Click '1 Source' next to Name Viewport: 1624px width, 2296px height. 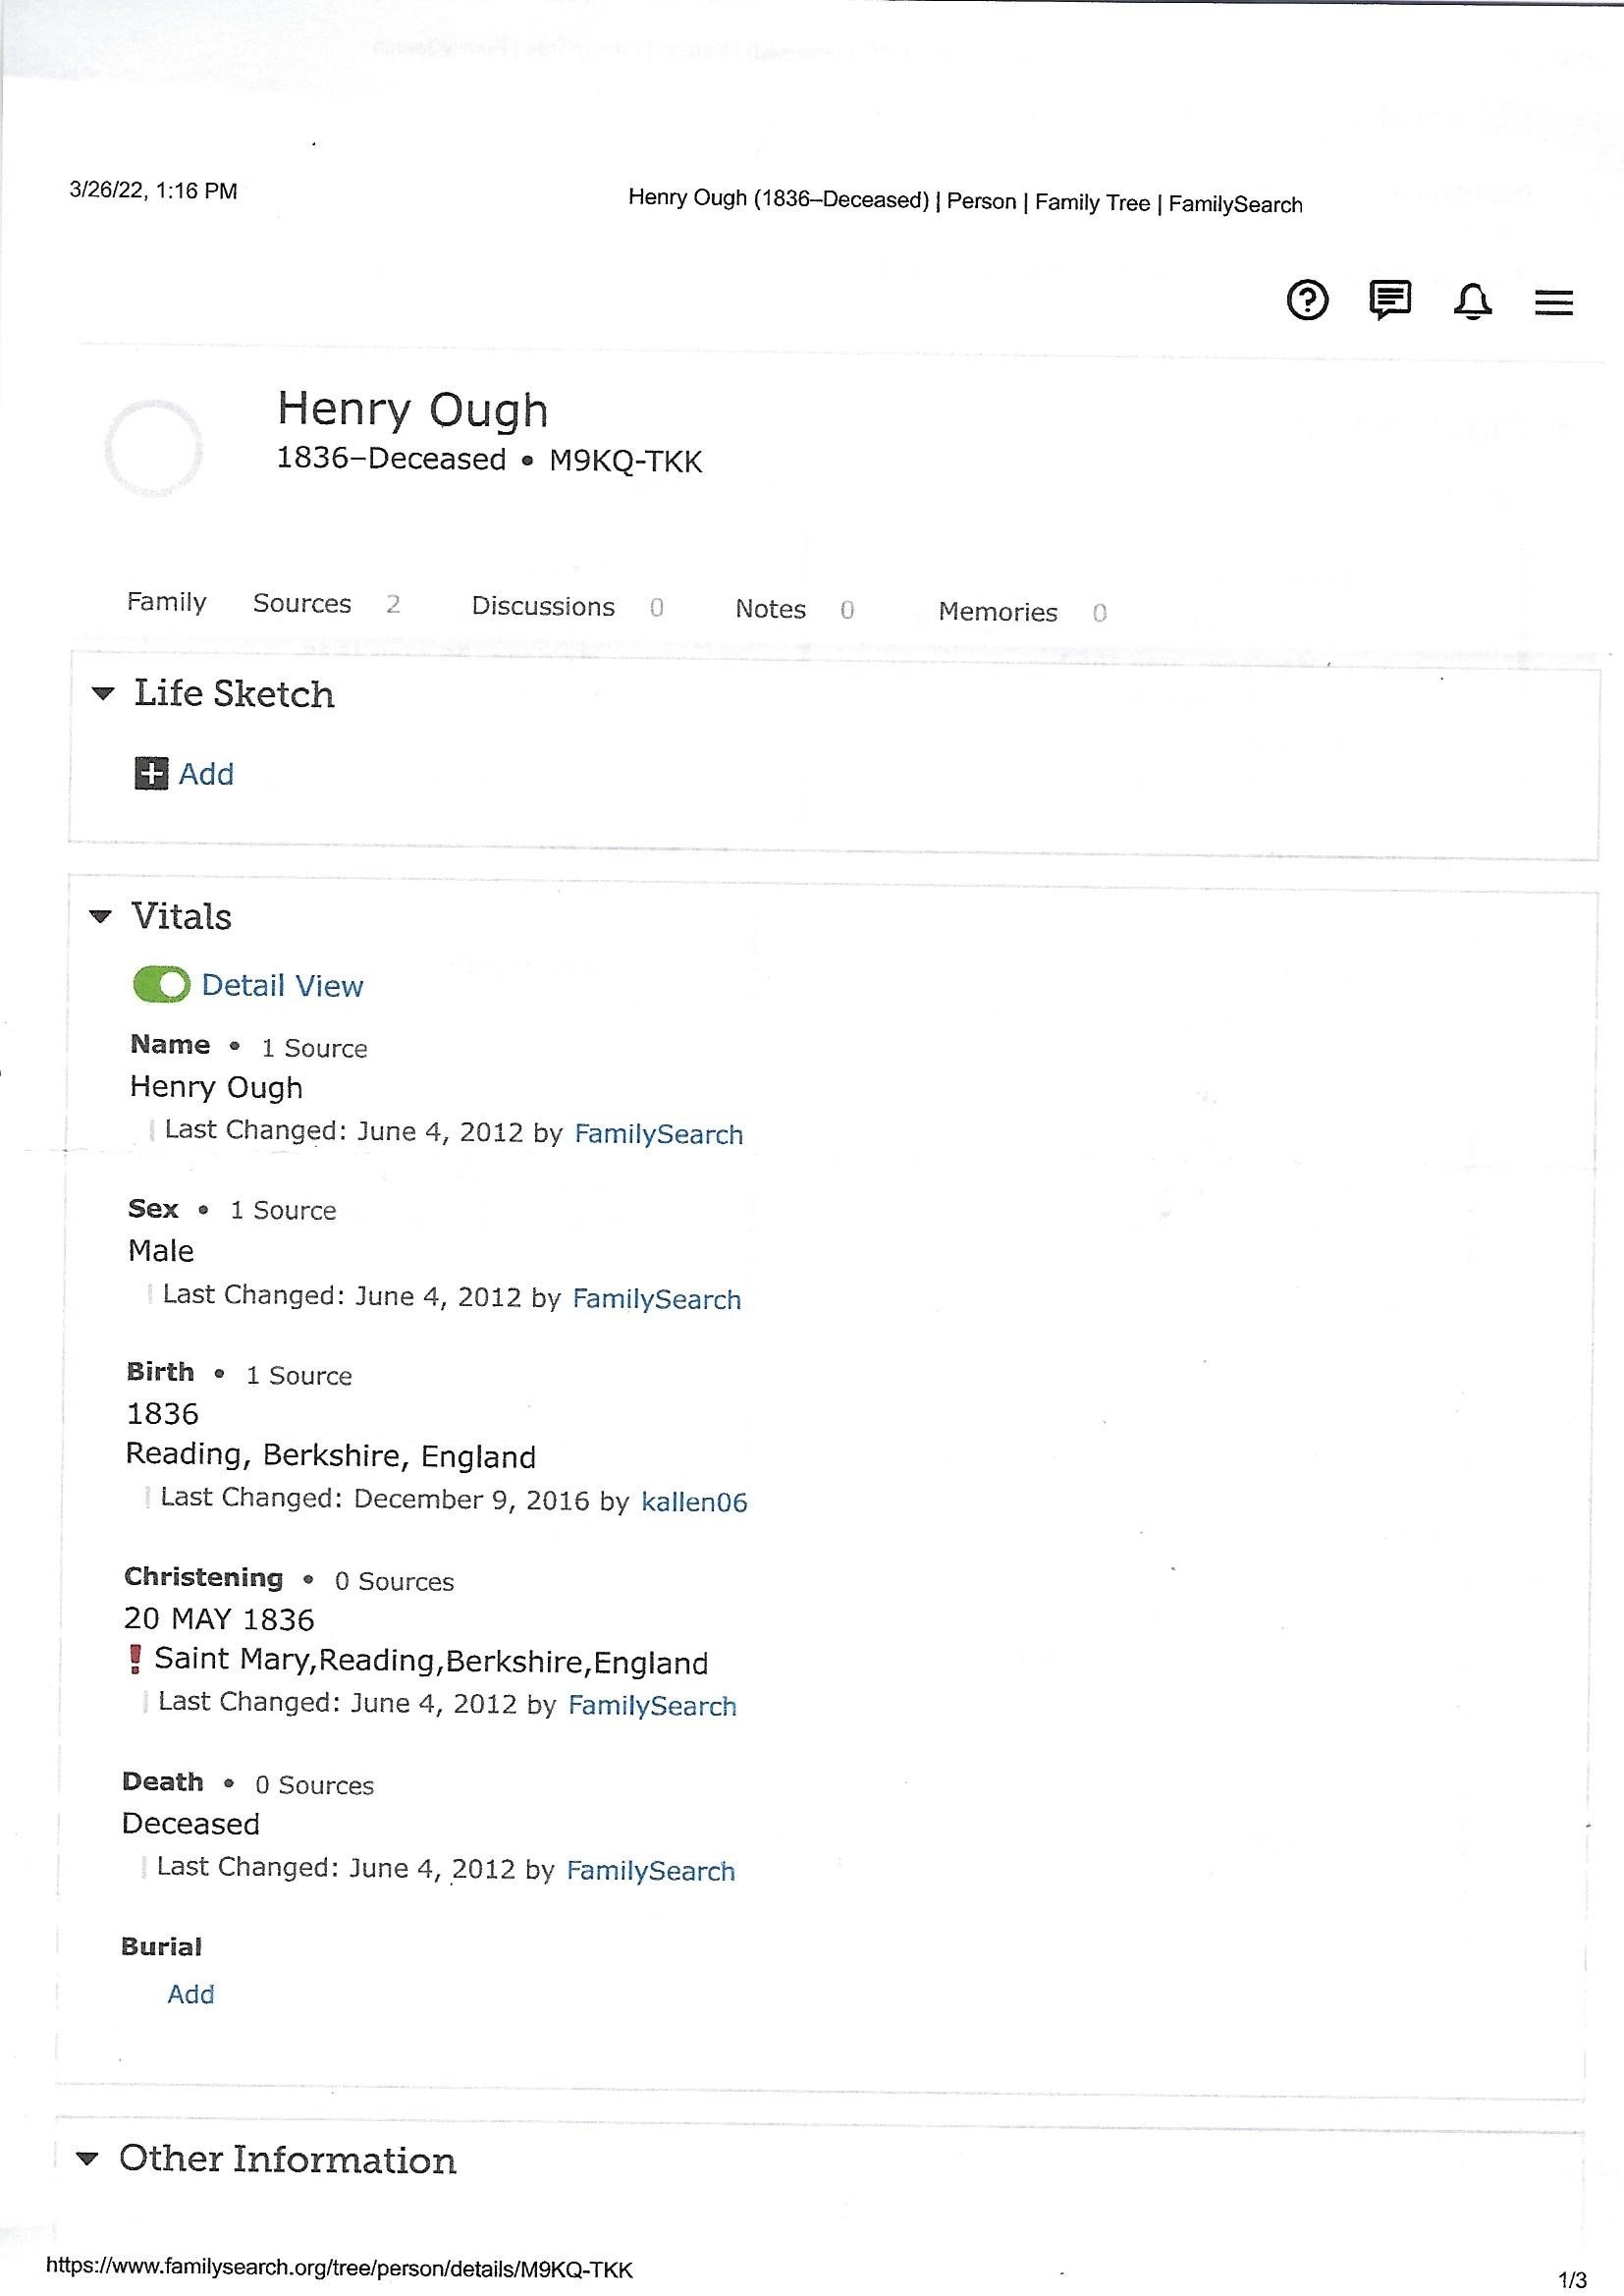tap(314, 1048)
